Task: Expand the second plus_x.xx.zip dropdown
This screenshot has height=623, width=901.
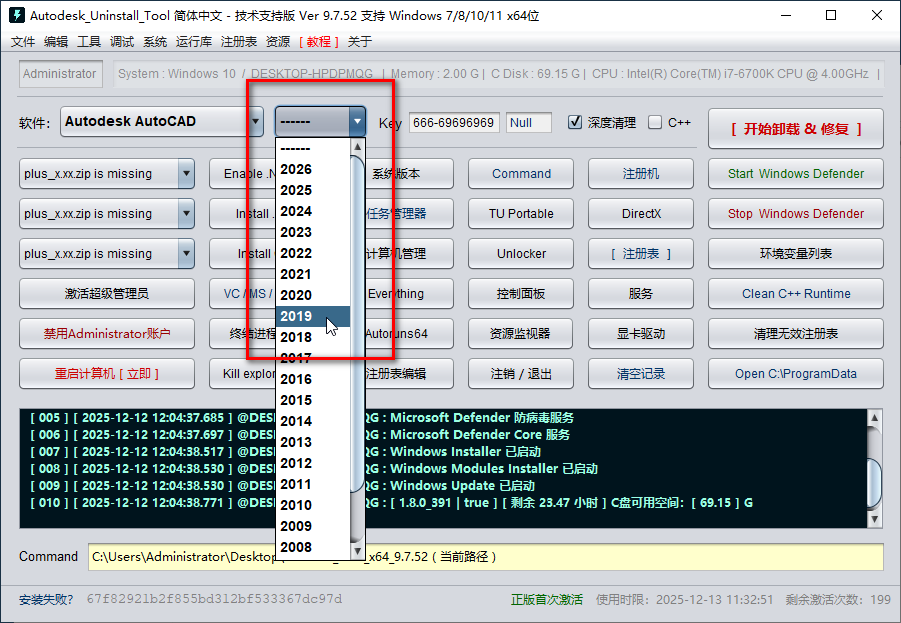Action: [x=186, y=213]
